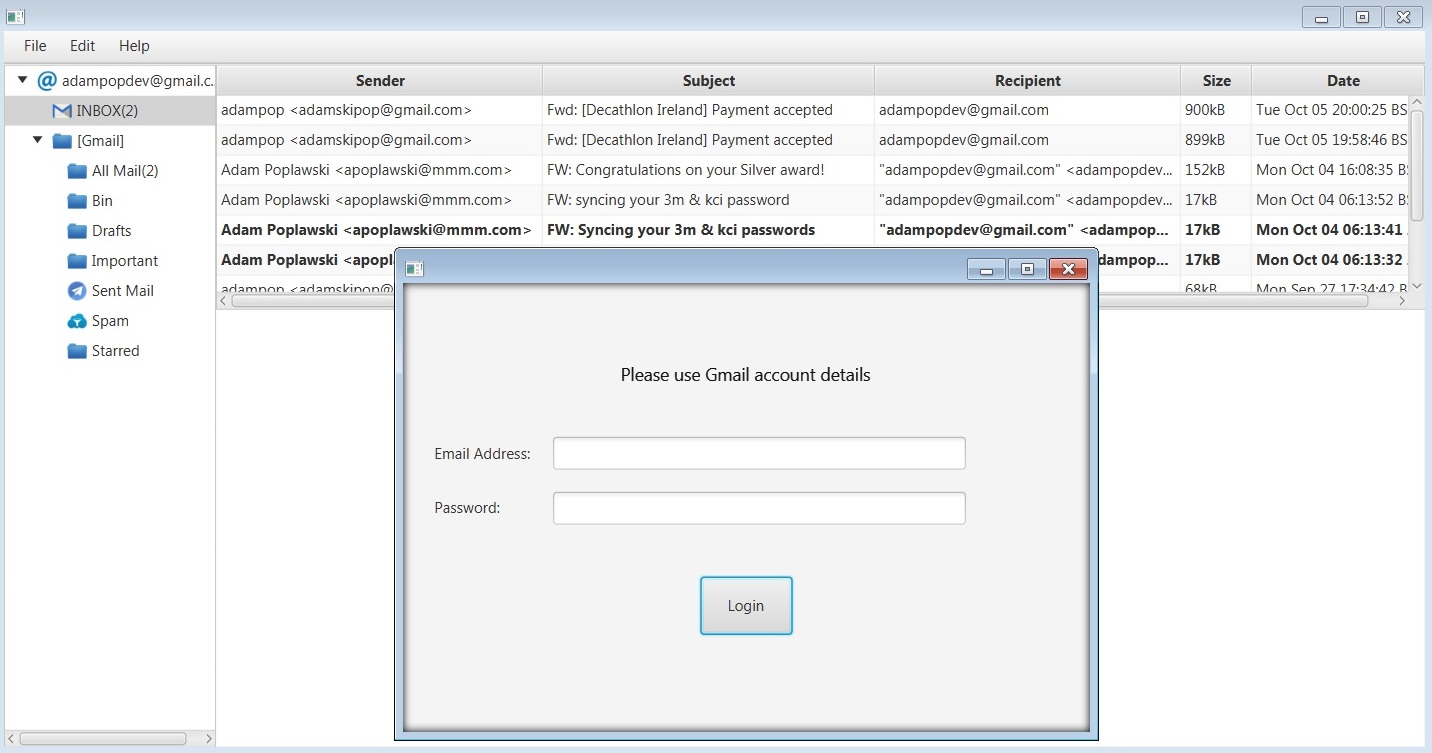Focus the Password field

coord(759,508)
